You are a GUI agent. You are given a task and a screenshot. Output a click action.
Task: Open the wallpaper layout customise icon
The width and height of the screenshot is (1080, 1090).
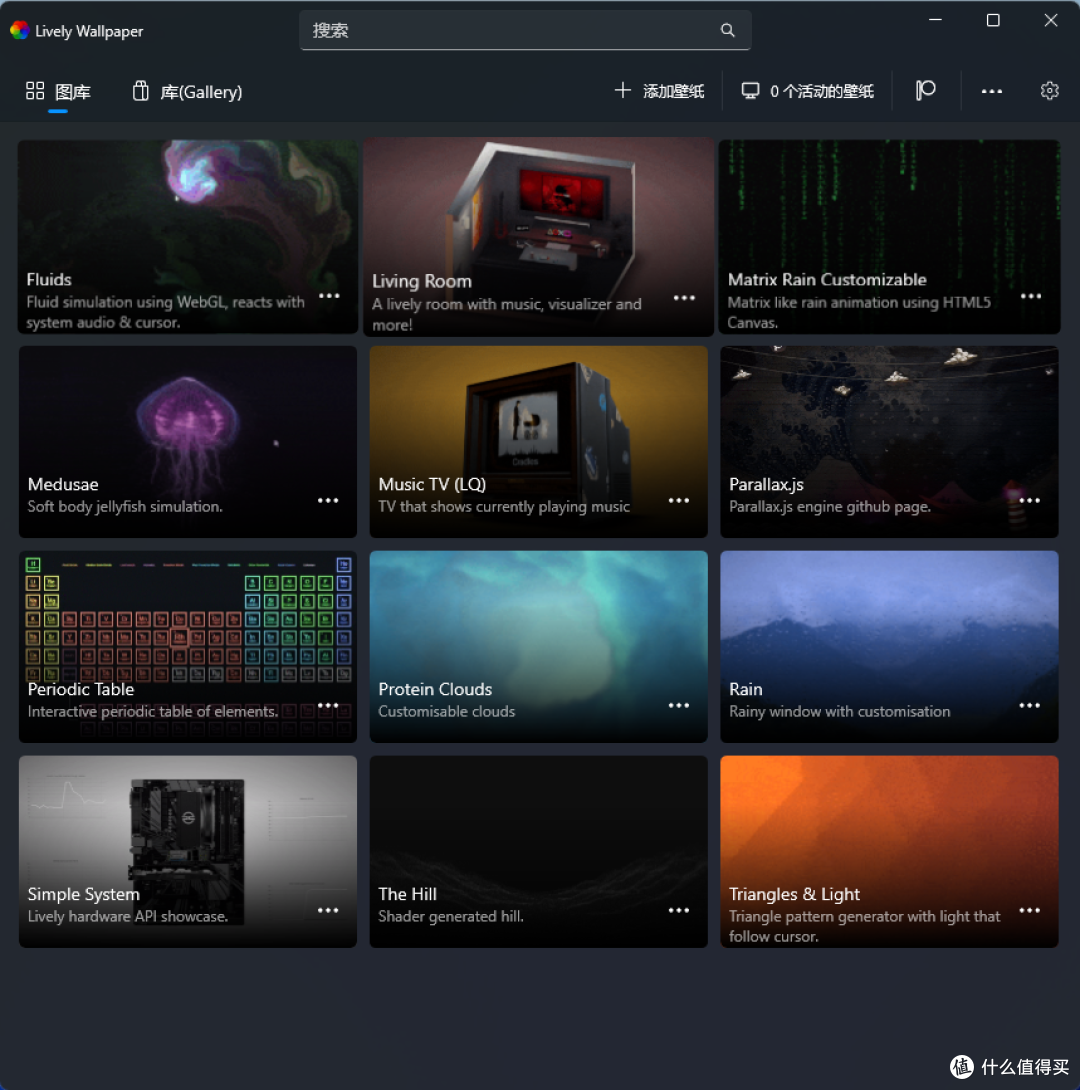tap(925, 91)
